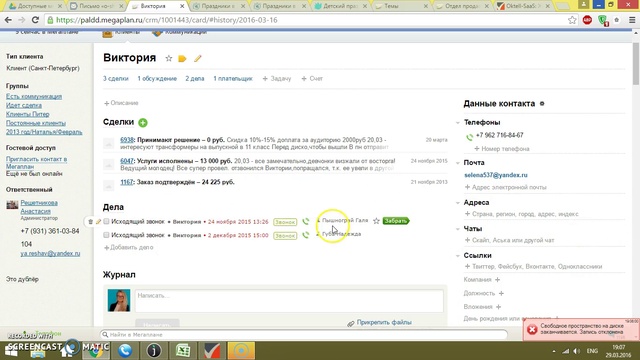Open Постоянные клиенты group link
This screenshot has width=640, height=360.
(x=36, y=123)
